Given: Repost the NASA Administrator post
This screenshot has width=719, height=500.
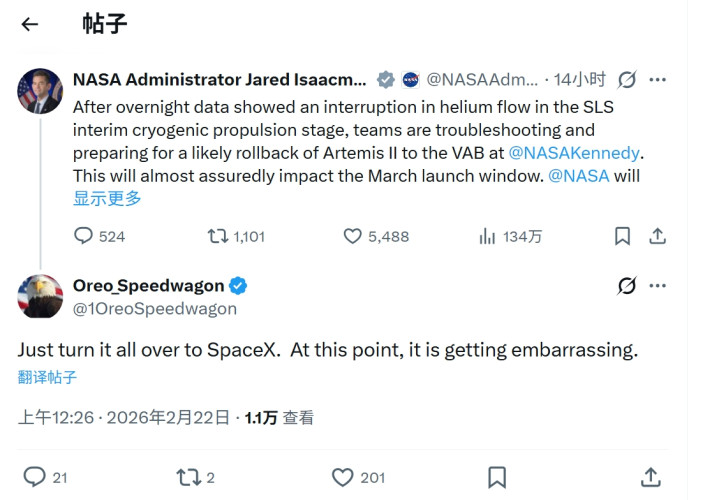Looking at the screenshot, I should (x=217, y=236).
